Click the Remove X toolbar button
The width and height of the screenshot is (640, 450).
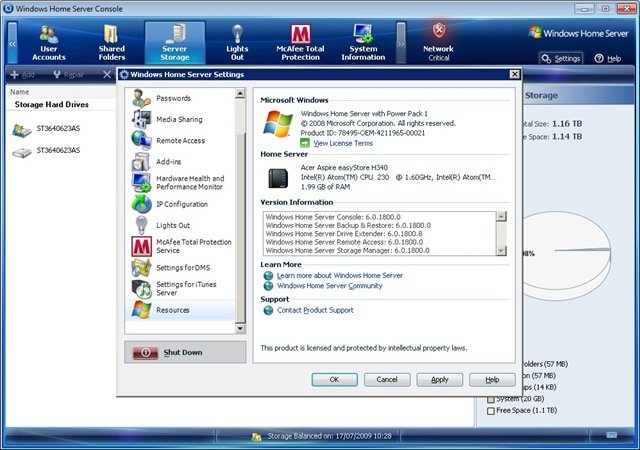point(107,75)
